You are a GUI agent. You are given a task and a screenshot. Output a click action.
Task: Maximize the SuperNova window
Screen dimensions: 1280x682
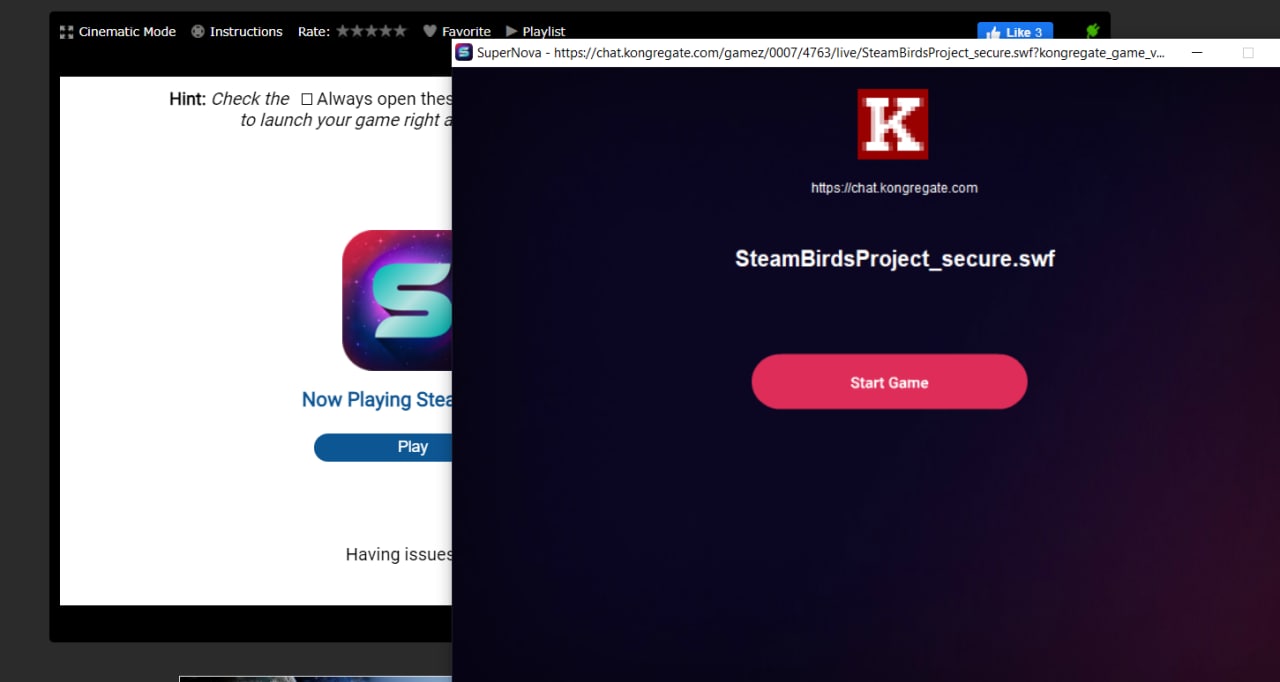coord(1248,52)
